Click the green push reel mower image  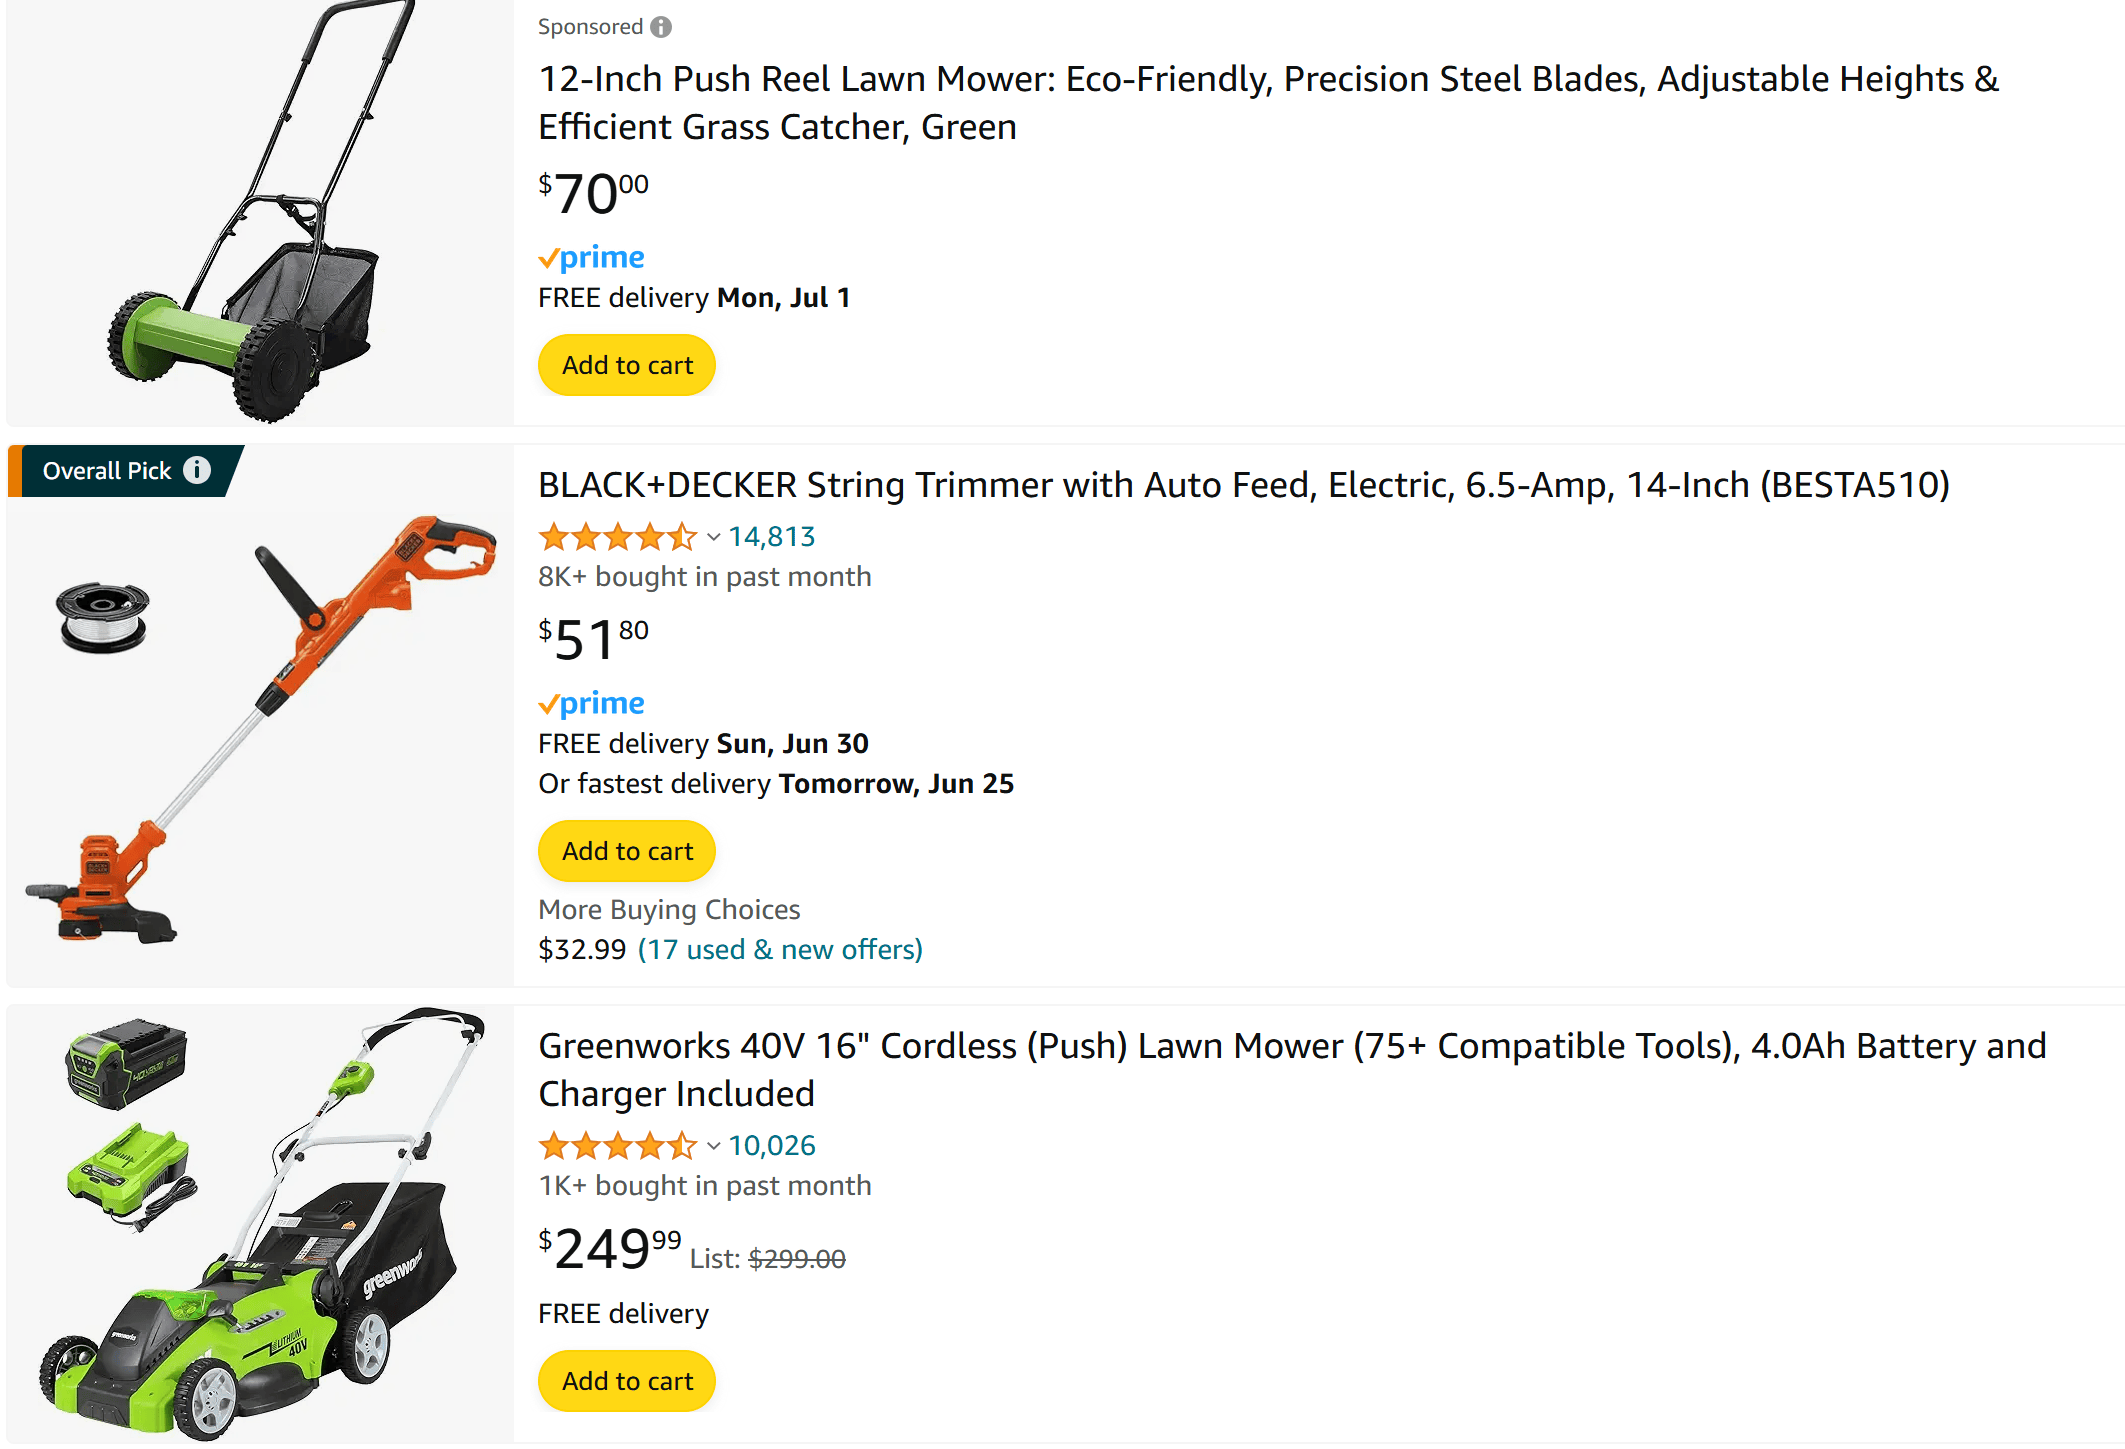point(260,212)
